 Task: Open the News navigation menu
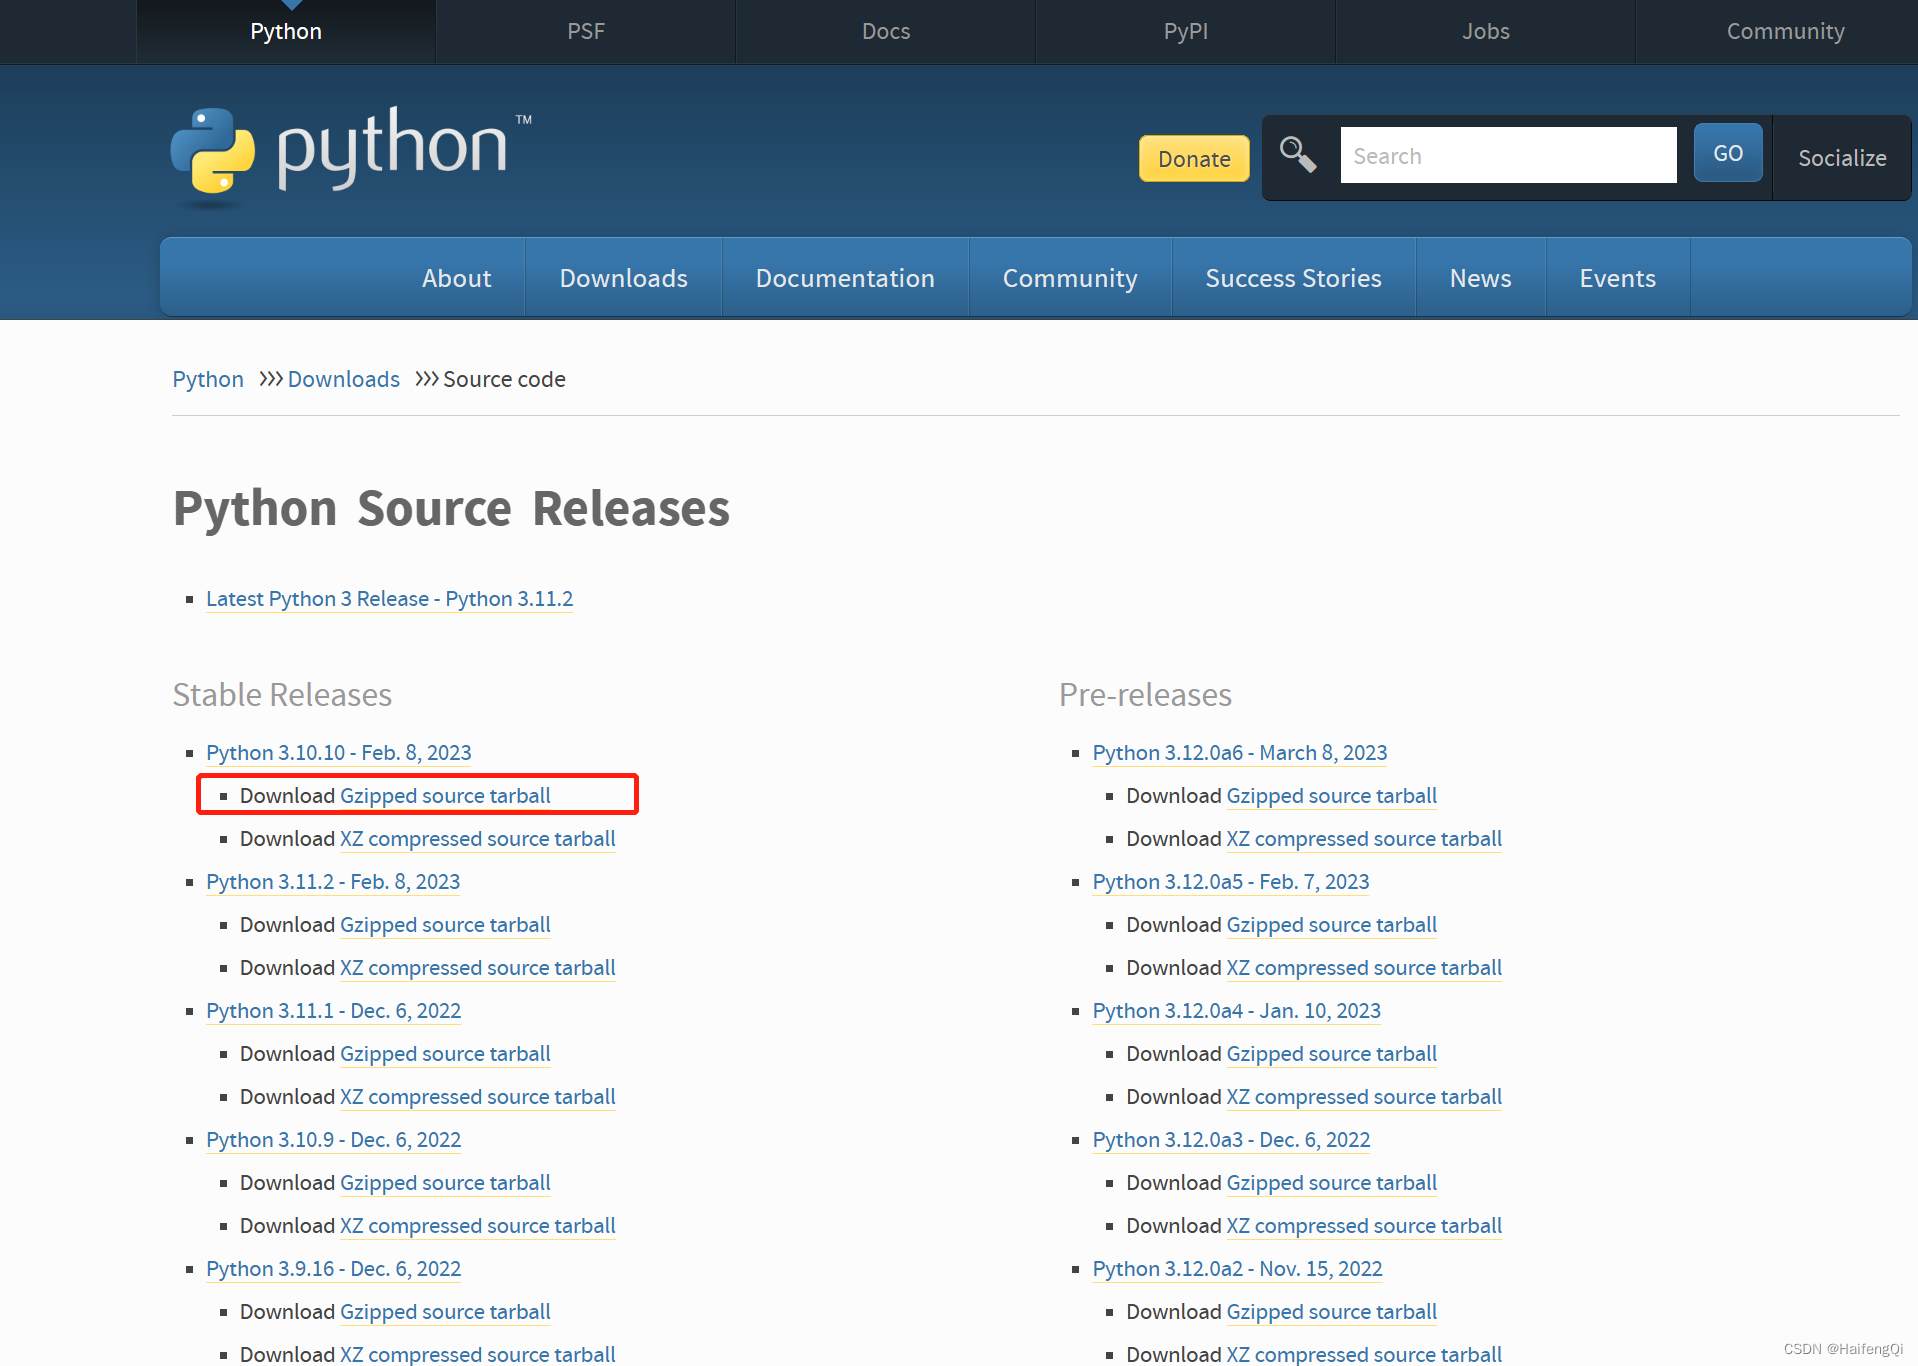click(1480, 278)
